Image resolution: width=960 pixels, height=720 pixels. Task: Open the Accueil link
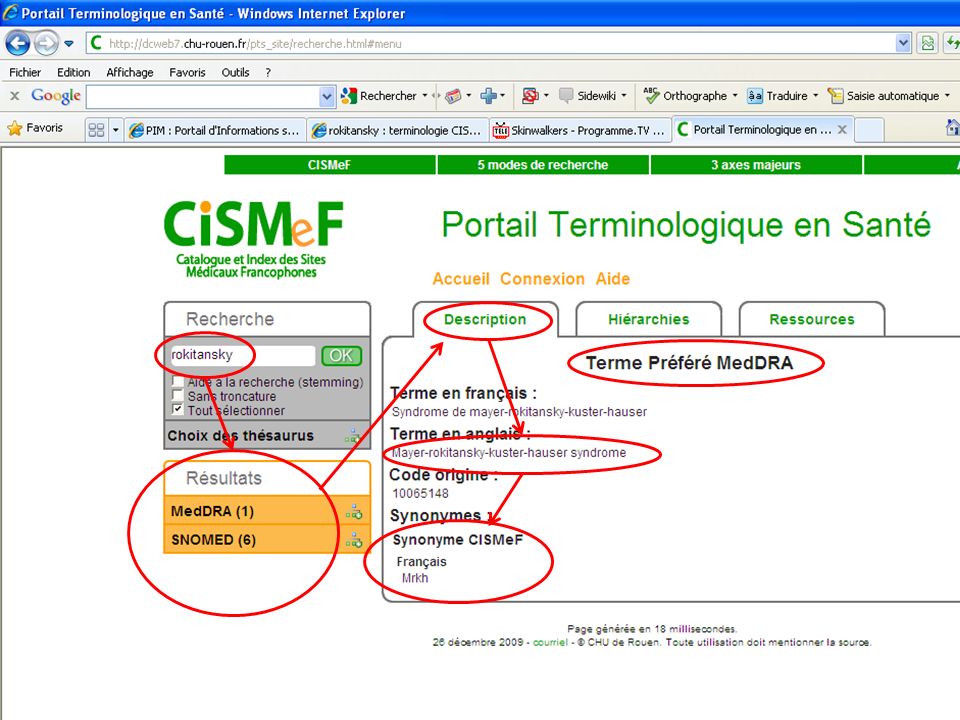point(461,279)
